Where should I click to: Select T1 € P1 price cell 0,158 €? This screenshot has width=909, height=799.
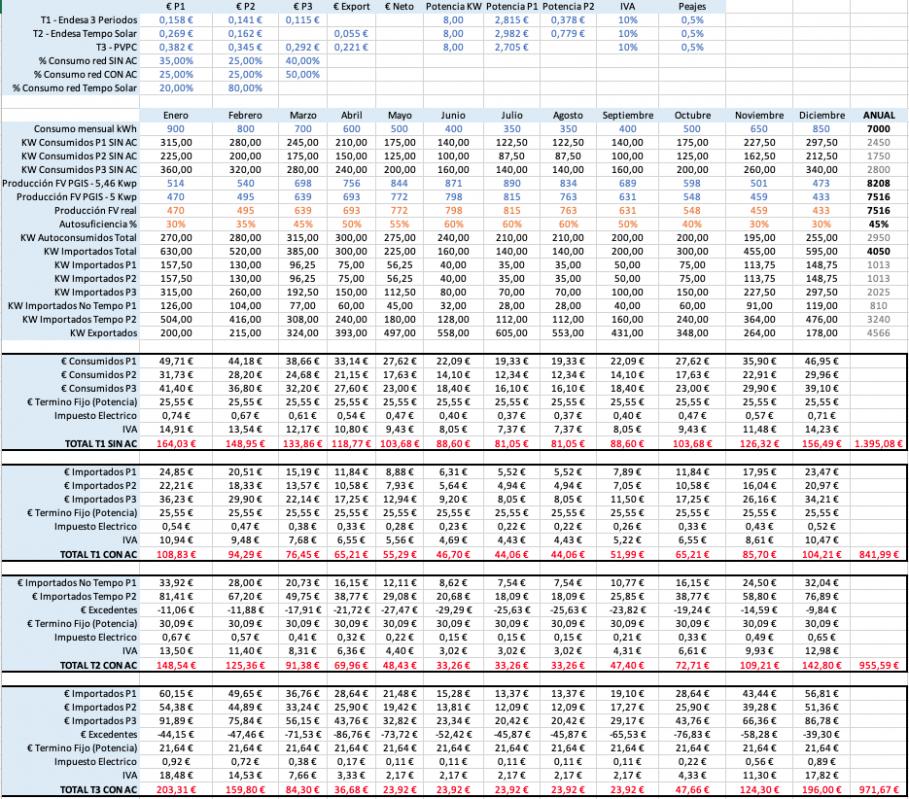pyautogui.click(x=176, y=20)
